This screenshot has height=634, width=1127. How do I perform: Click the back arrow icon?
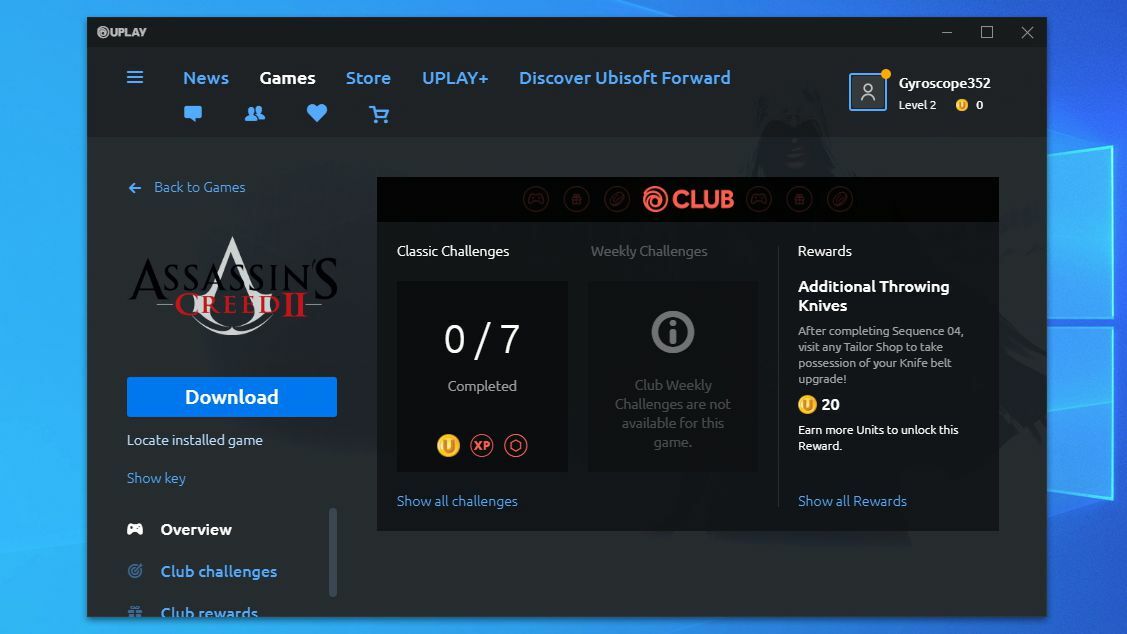[x=134, y=188]
